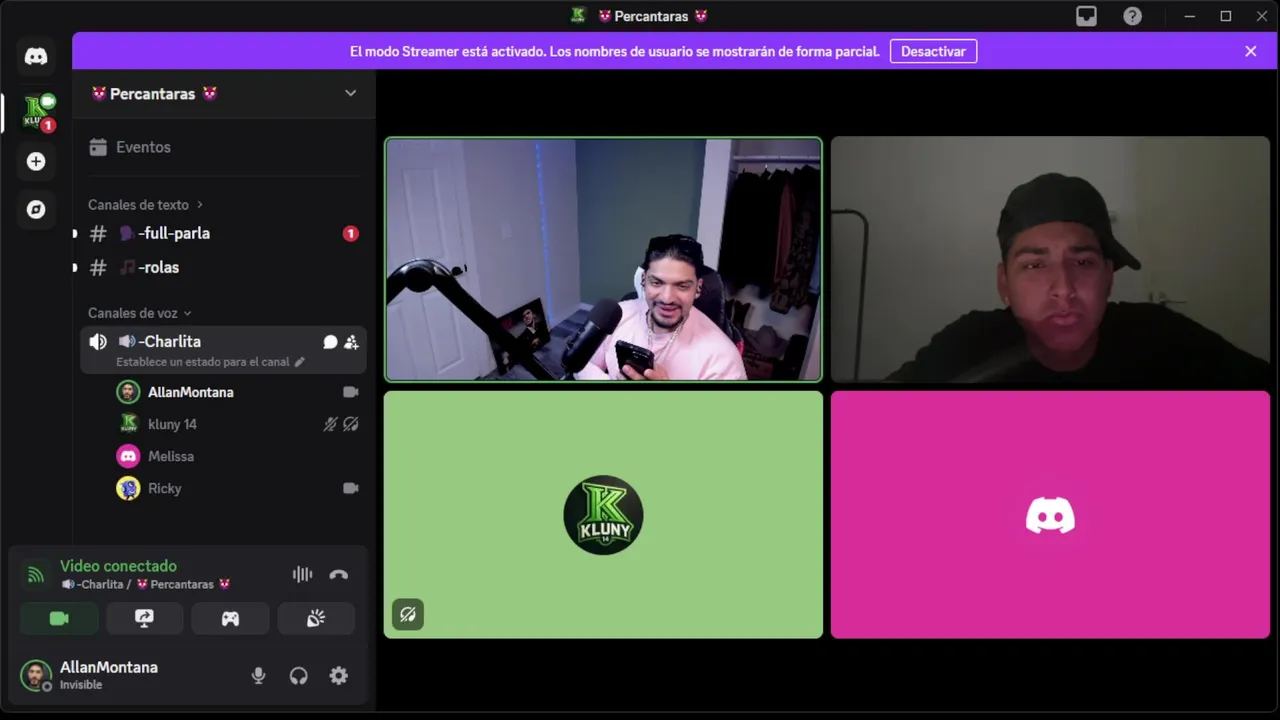Select the -Charlita voice channel
Image resolution: width=1280 pixels, height=720 pixels.
[223, 350]
